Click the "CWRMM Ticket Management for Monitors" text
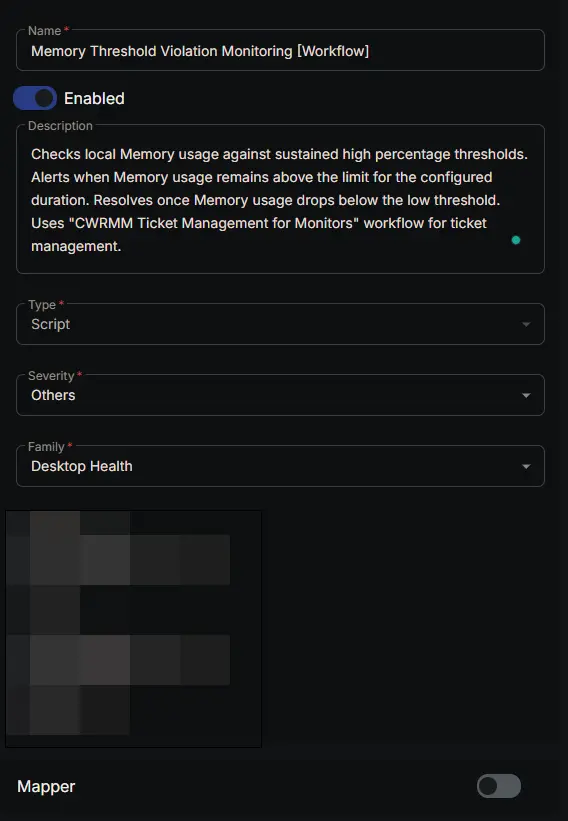Screen dimensions: 568x821 (x=214, y=223)
